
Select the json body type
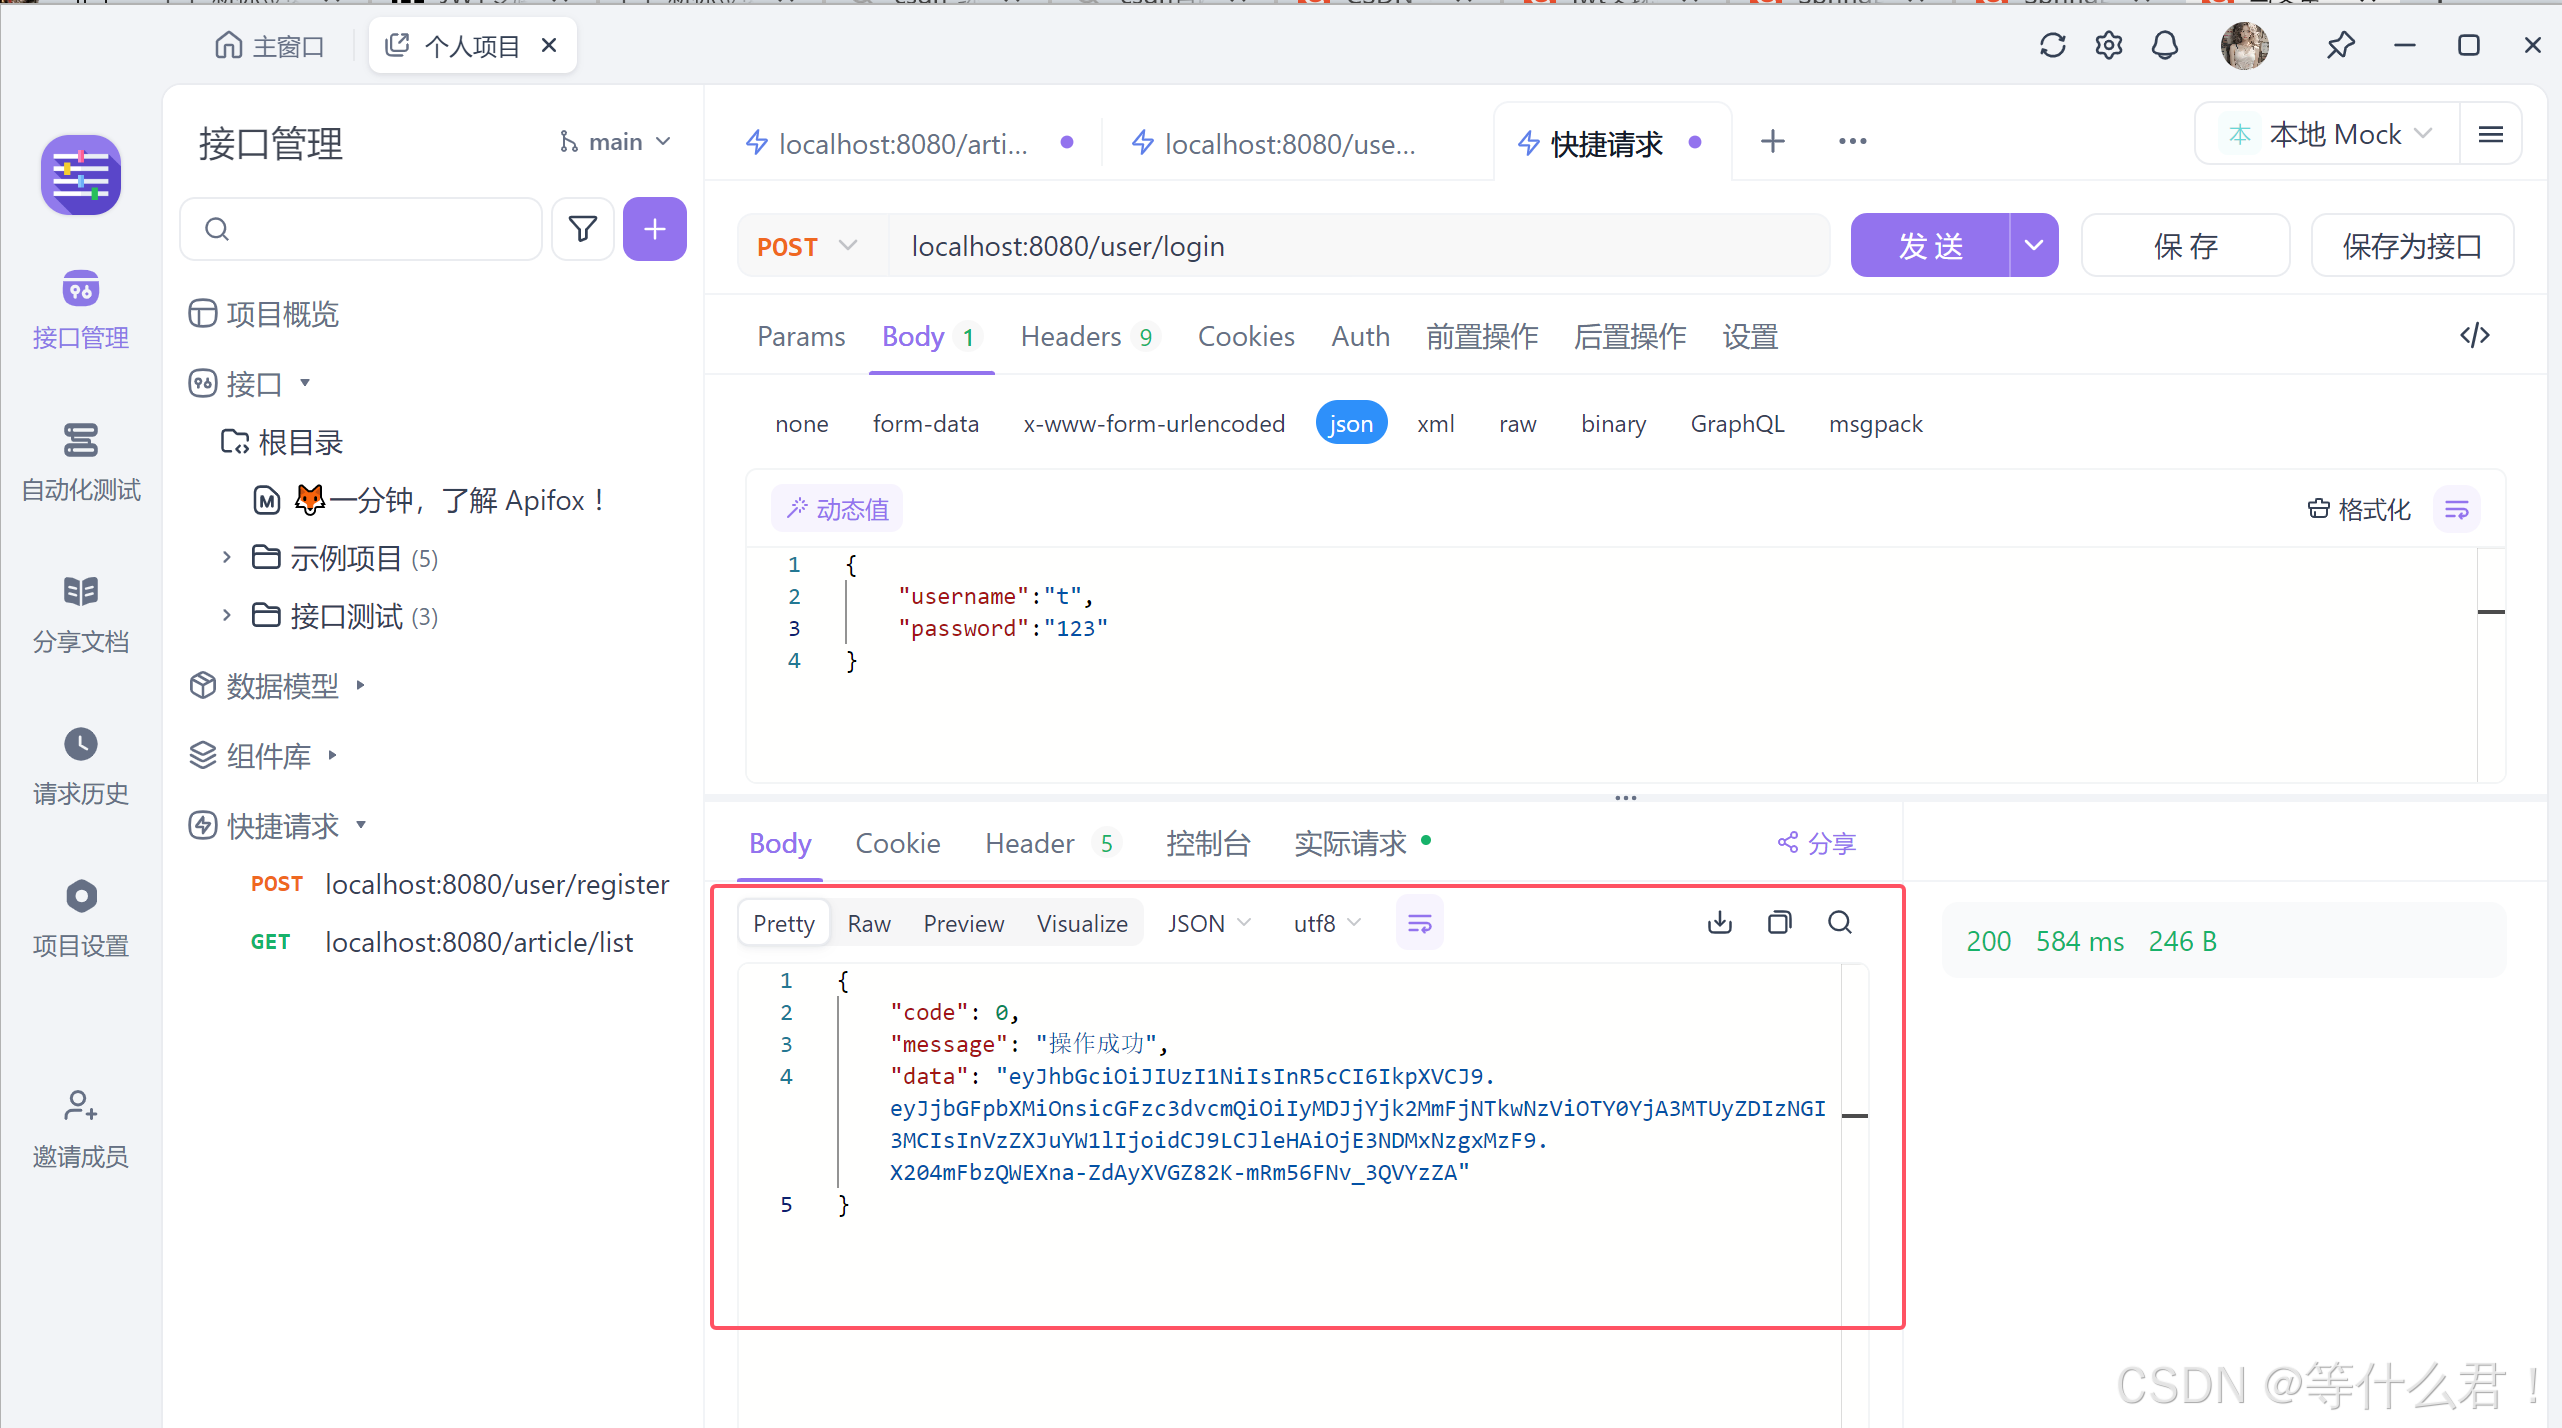[x=1350, y=423]
